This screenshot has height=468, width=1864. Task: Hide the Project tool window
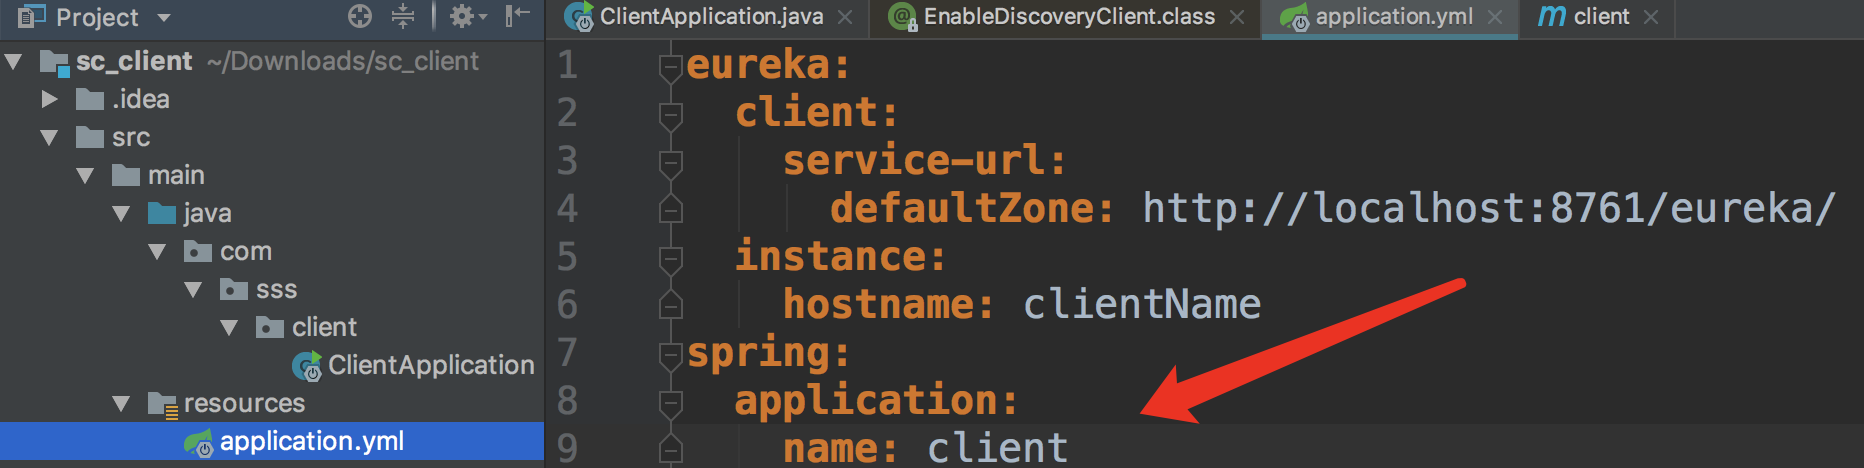coord(517,16)
